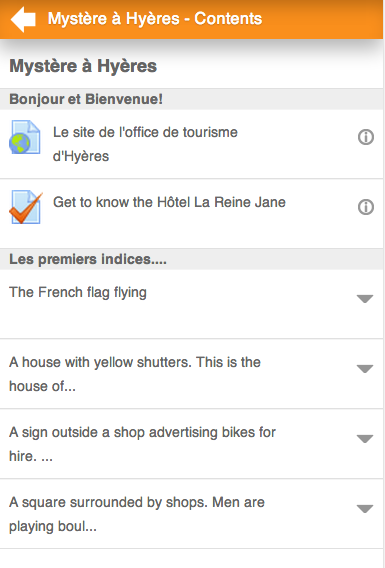
Task: Expand the yellow shutters house item
Action: [365, 369]
